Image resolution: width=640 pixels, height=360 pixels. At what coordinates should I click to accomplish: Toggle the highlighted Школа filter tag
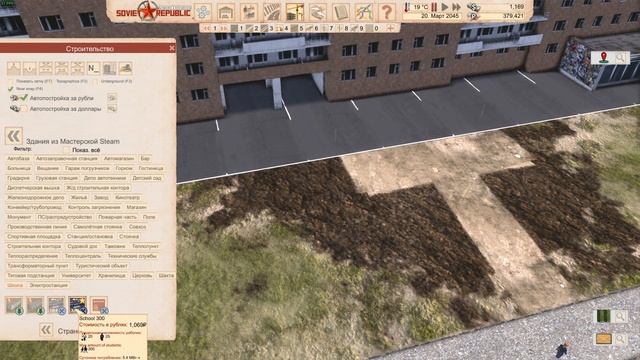click(15, 285)
